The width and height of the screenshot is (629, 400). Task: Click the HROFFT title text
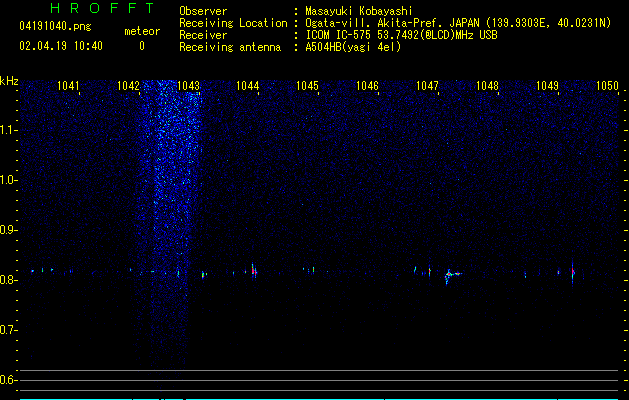102,8
